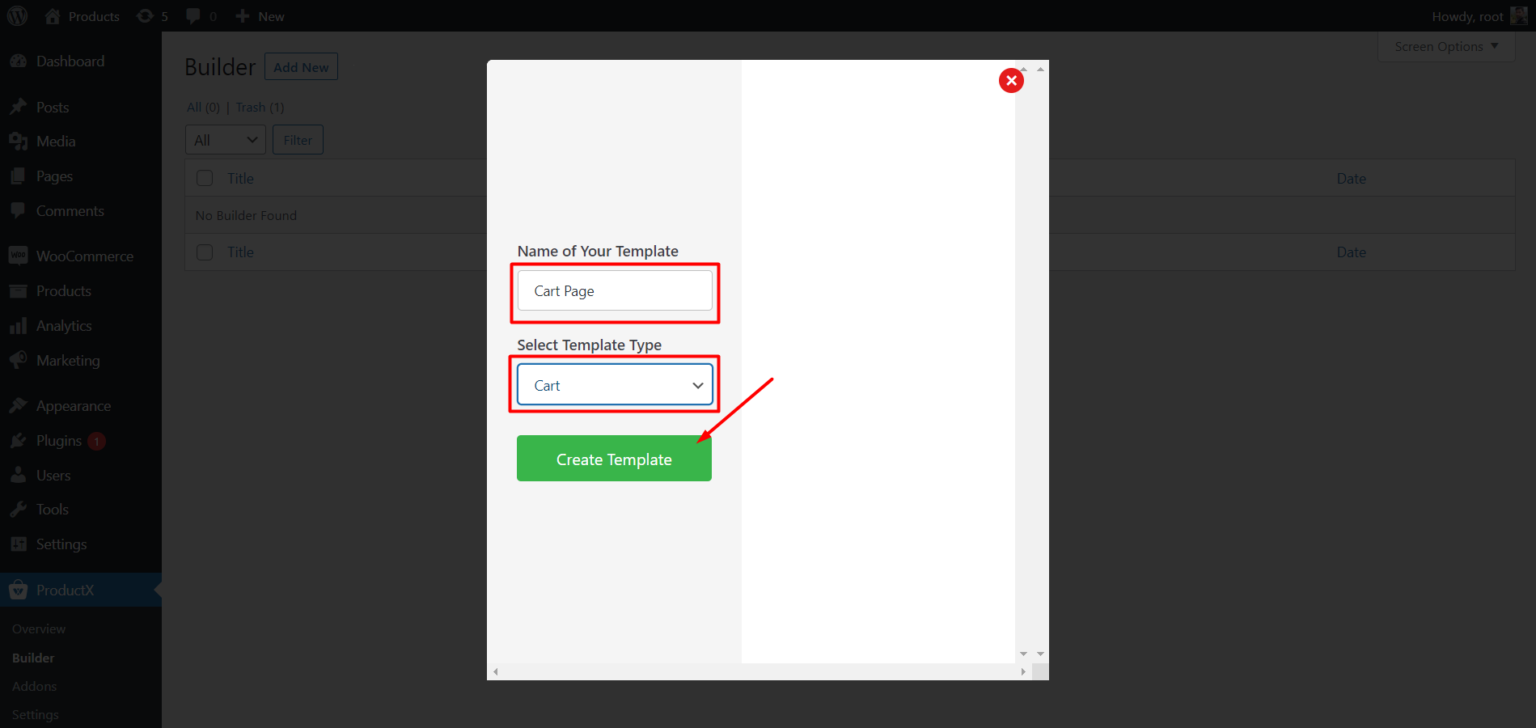Check the select-all Title checkbox in header row
Screen dimensions: 1536x728
(204, 177)
